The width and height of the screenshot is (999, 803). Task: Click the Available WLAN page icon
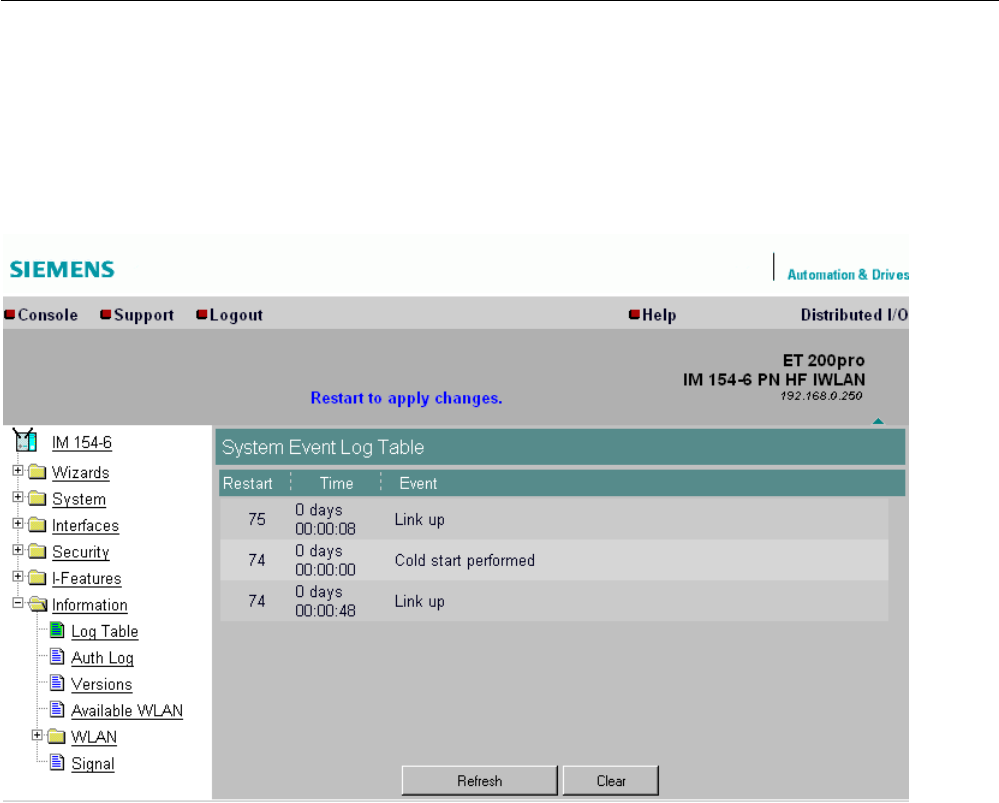click(57, 709)
